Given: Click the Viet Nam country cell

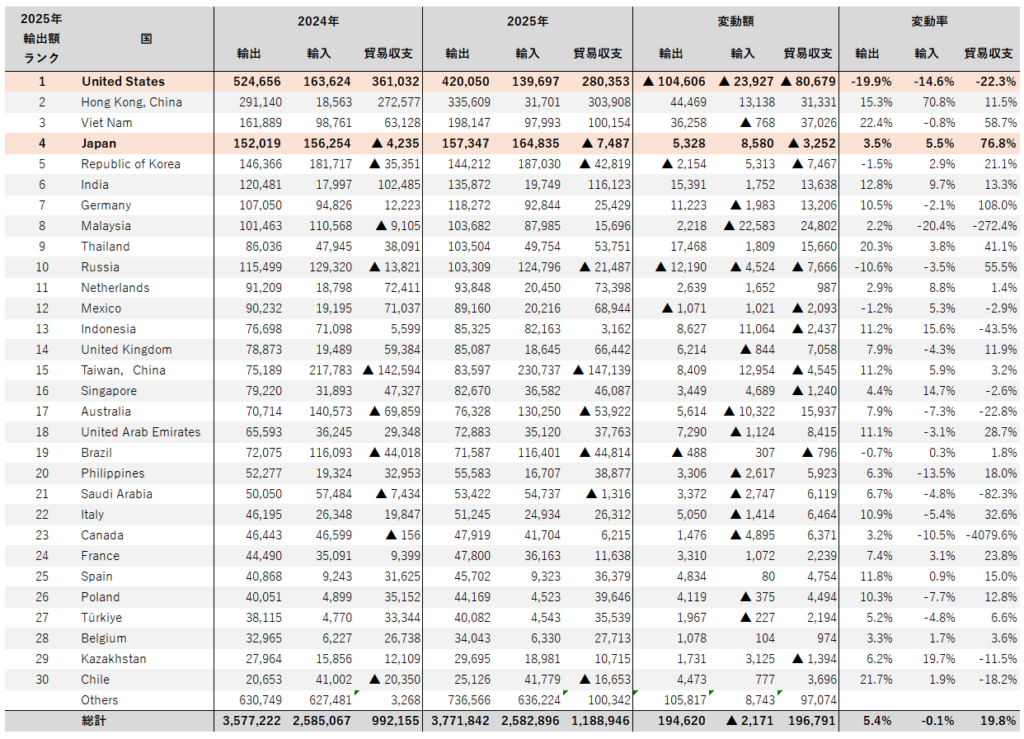Looking at the screenshot, I should pyautogui.click(x=106, y=122).
